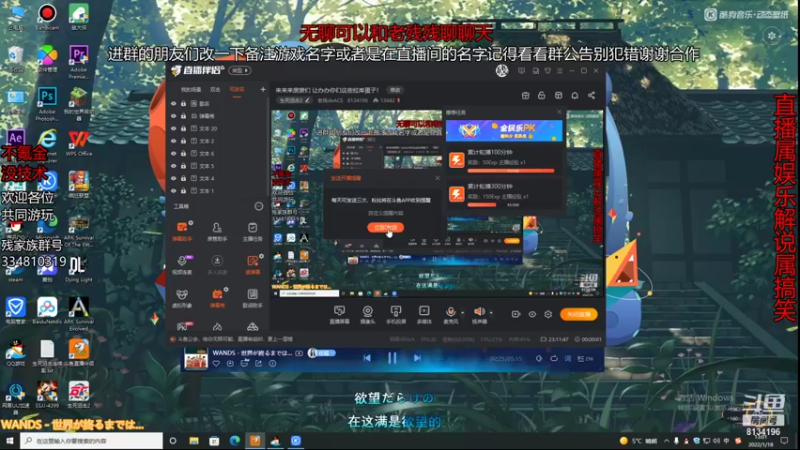Screen dimensions: 800x450
Task: Click the preview eye icon in bottom bar
Action: (532, 314)
